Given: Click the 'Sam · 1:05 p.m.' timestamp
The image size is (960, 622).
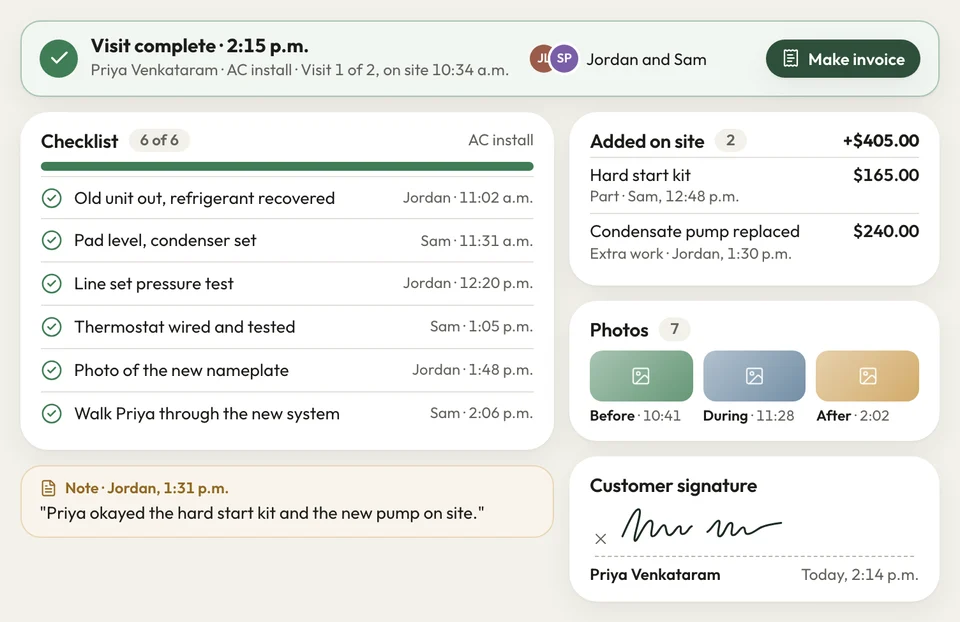Looking at the screenshot, I should pyautogui.click(x=481, y=327).
